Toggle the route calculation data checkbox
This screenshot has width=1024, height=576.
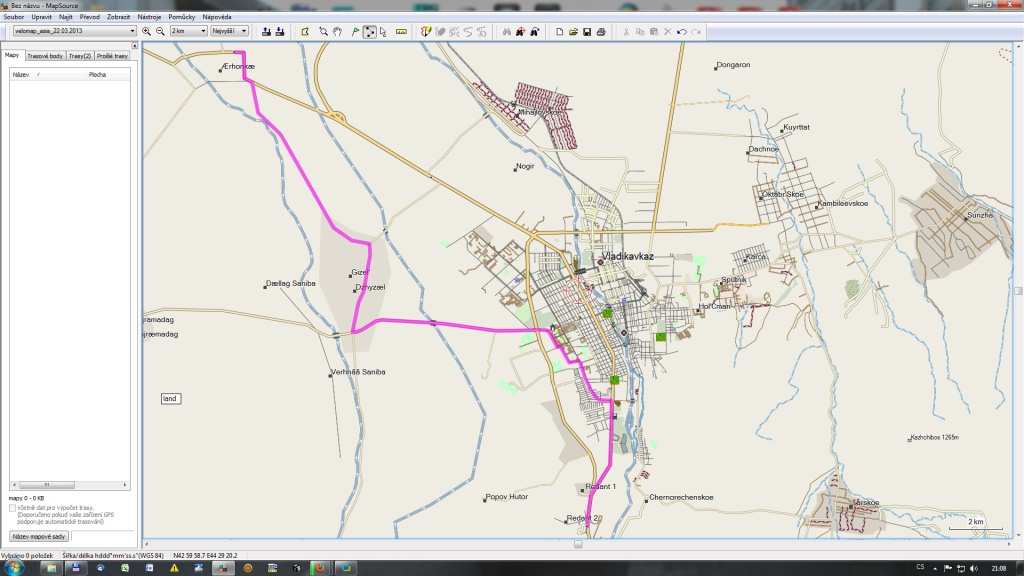[12, 508]
